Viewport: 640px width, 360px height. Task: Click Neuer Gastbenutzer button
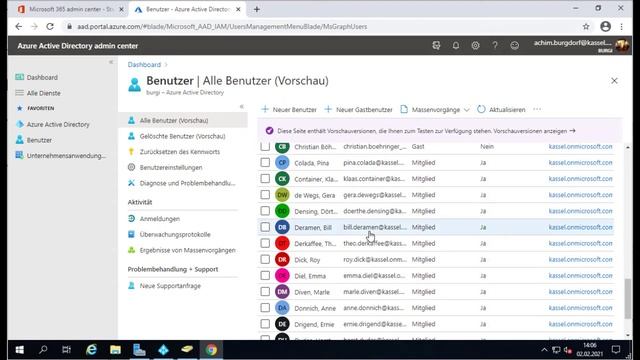(x=358, y=109)
